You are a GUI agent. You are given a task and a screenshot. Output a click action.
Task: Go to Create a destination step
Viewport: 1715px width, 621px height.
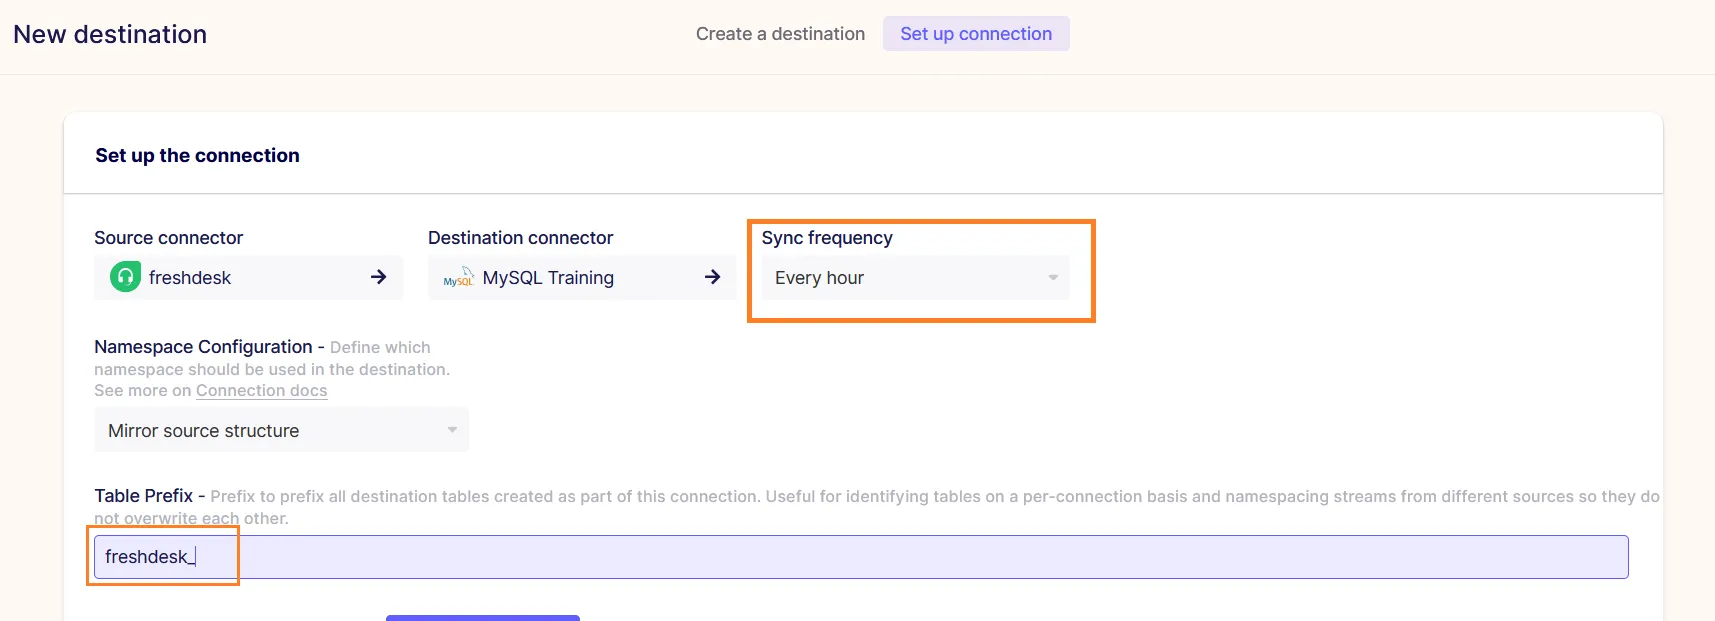[780, 34]
